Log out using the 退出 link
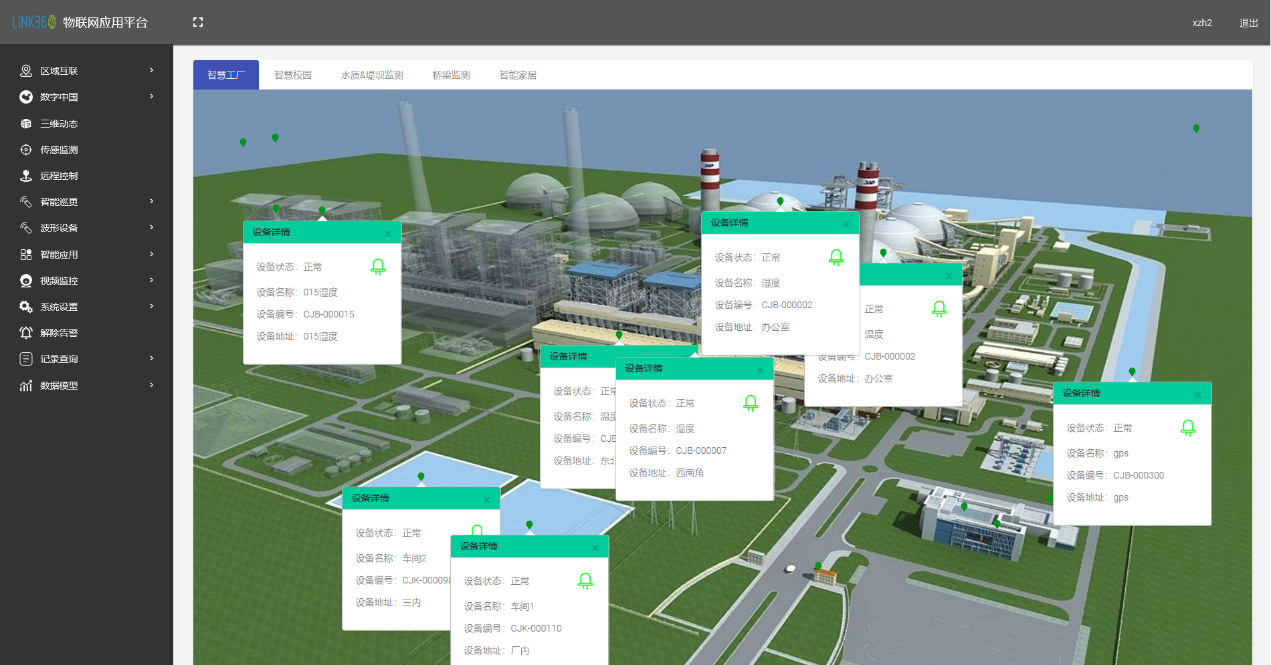The height and width of the screenshot is (665, 1271). tap(1249, 23)
